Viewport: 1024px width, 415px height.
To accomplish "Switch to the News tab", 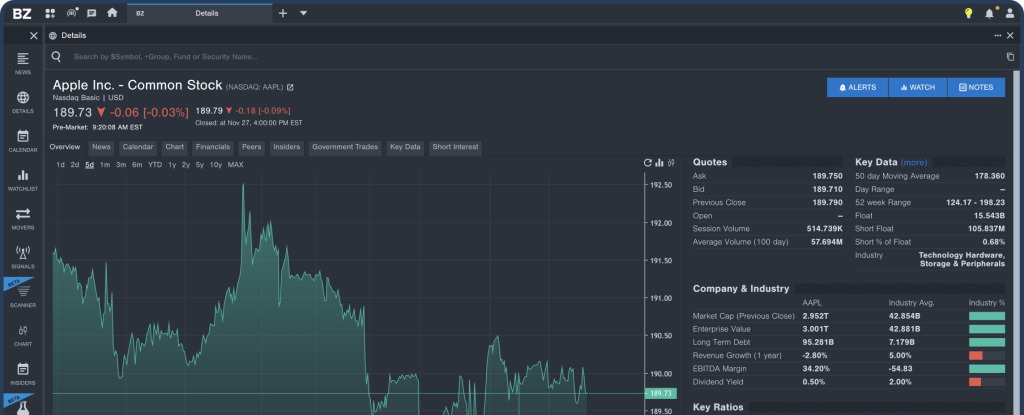I will click(101, 147).
